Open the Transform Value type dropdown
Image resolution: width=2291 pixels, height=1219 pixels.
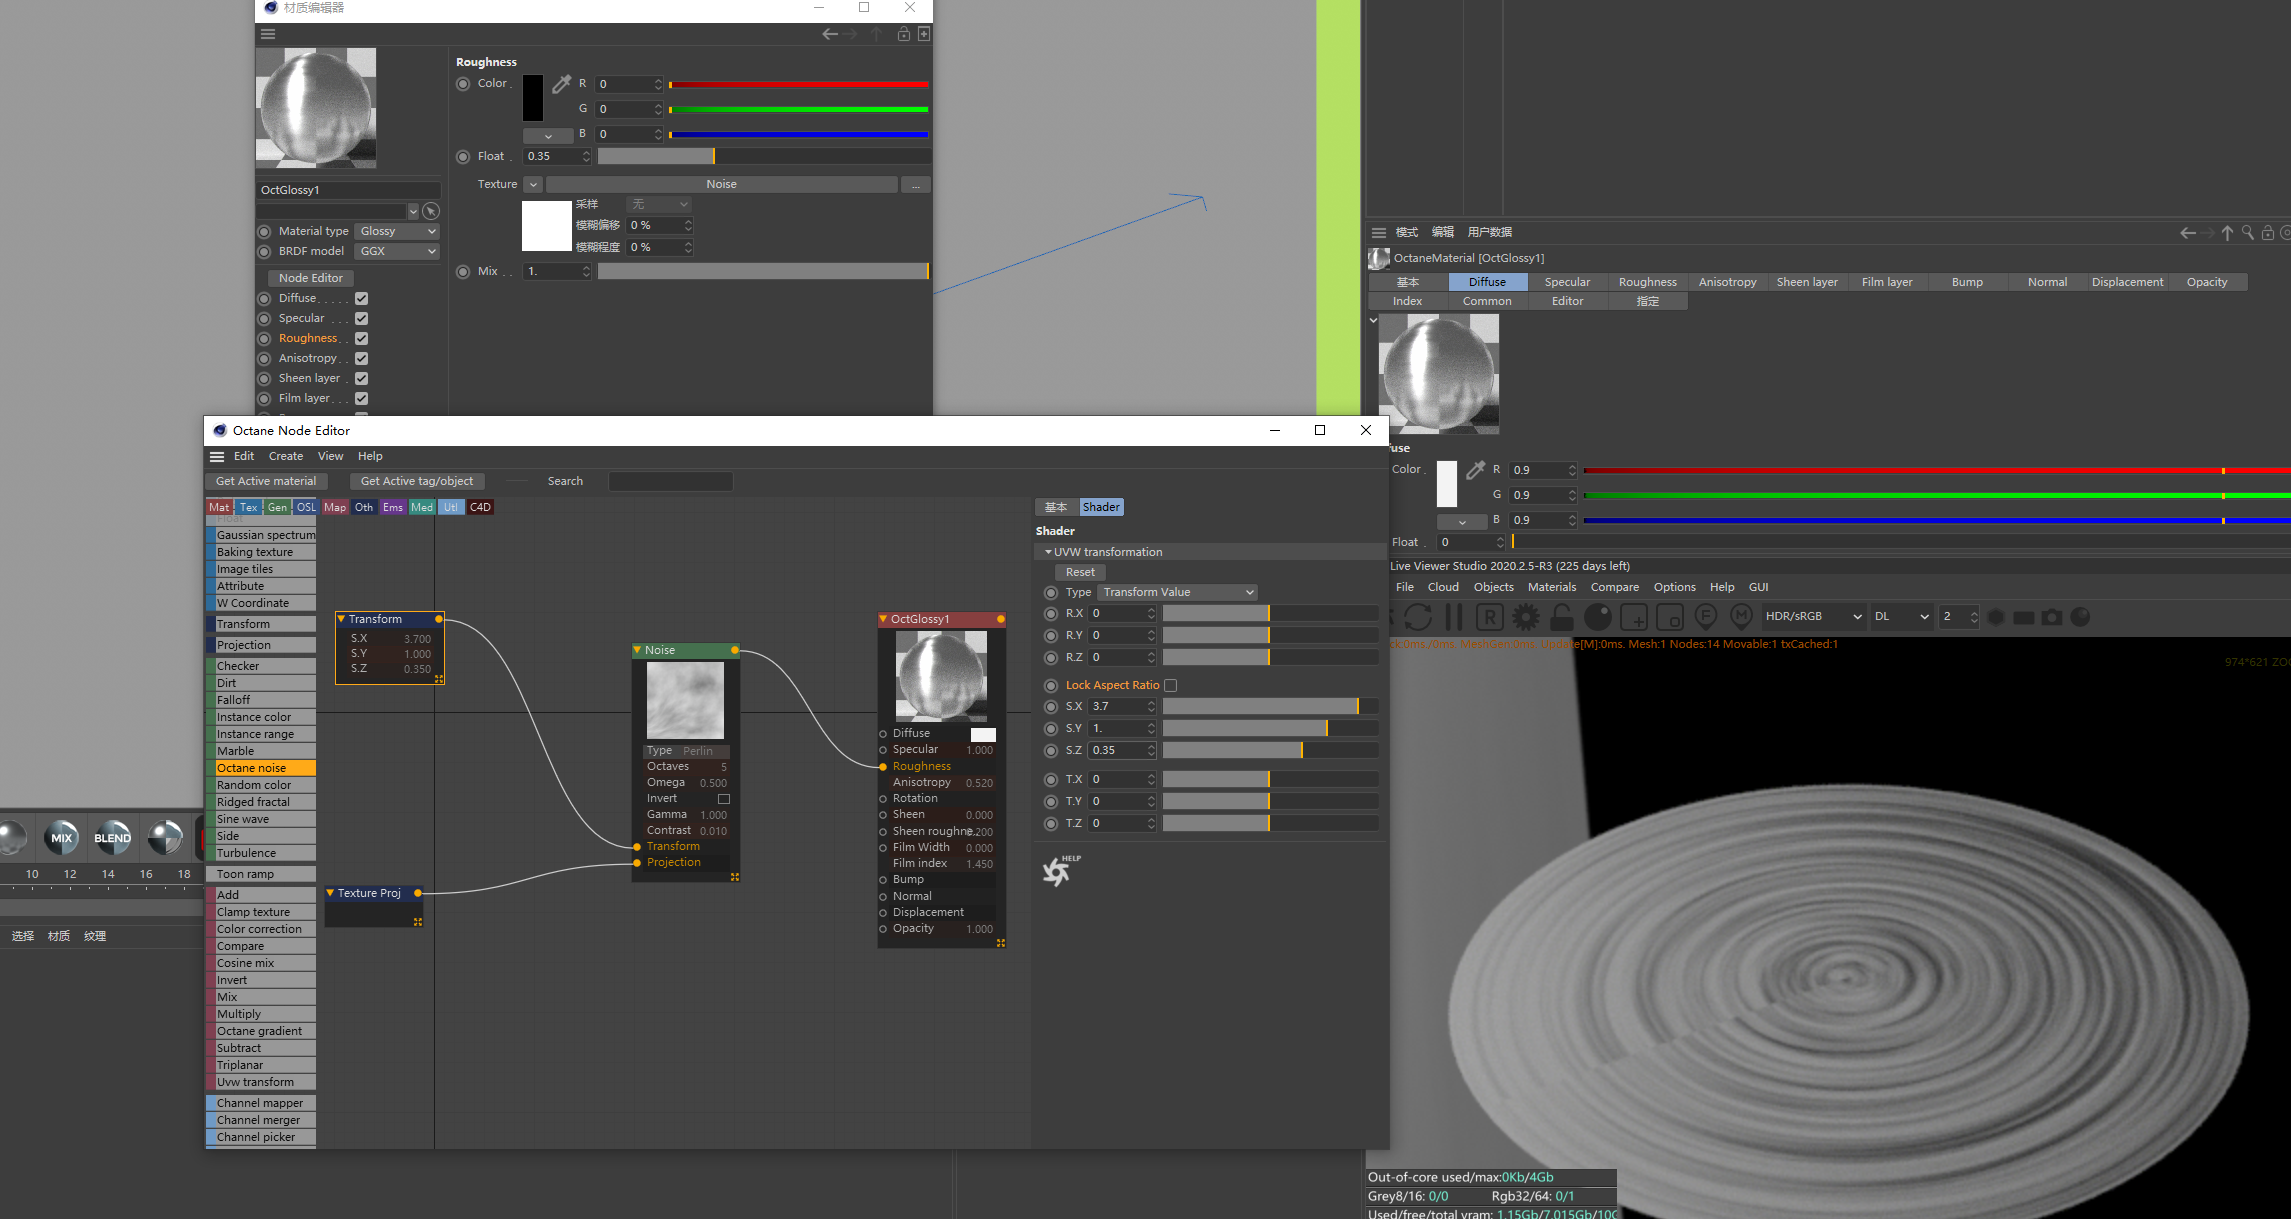[x=1177, y=592]
